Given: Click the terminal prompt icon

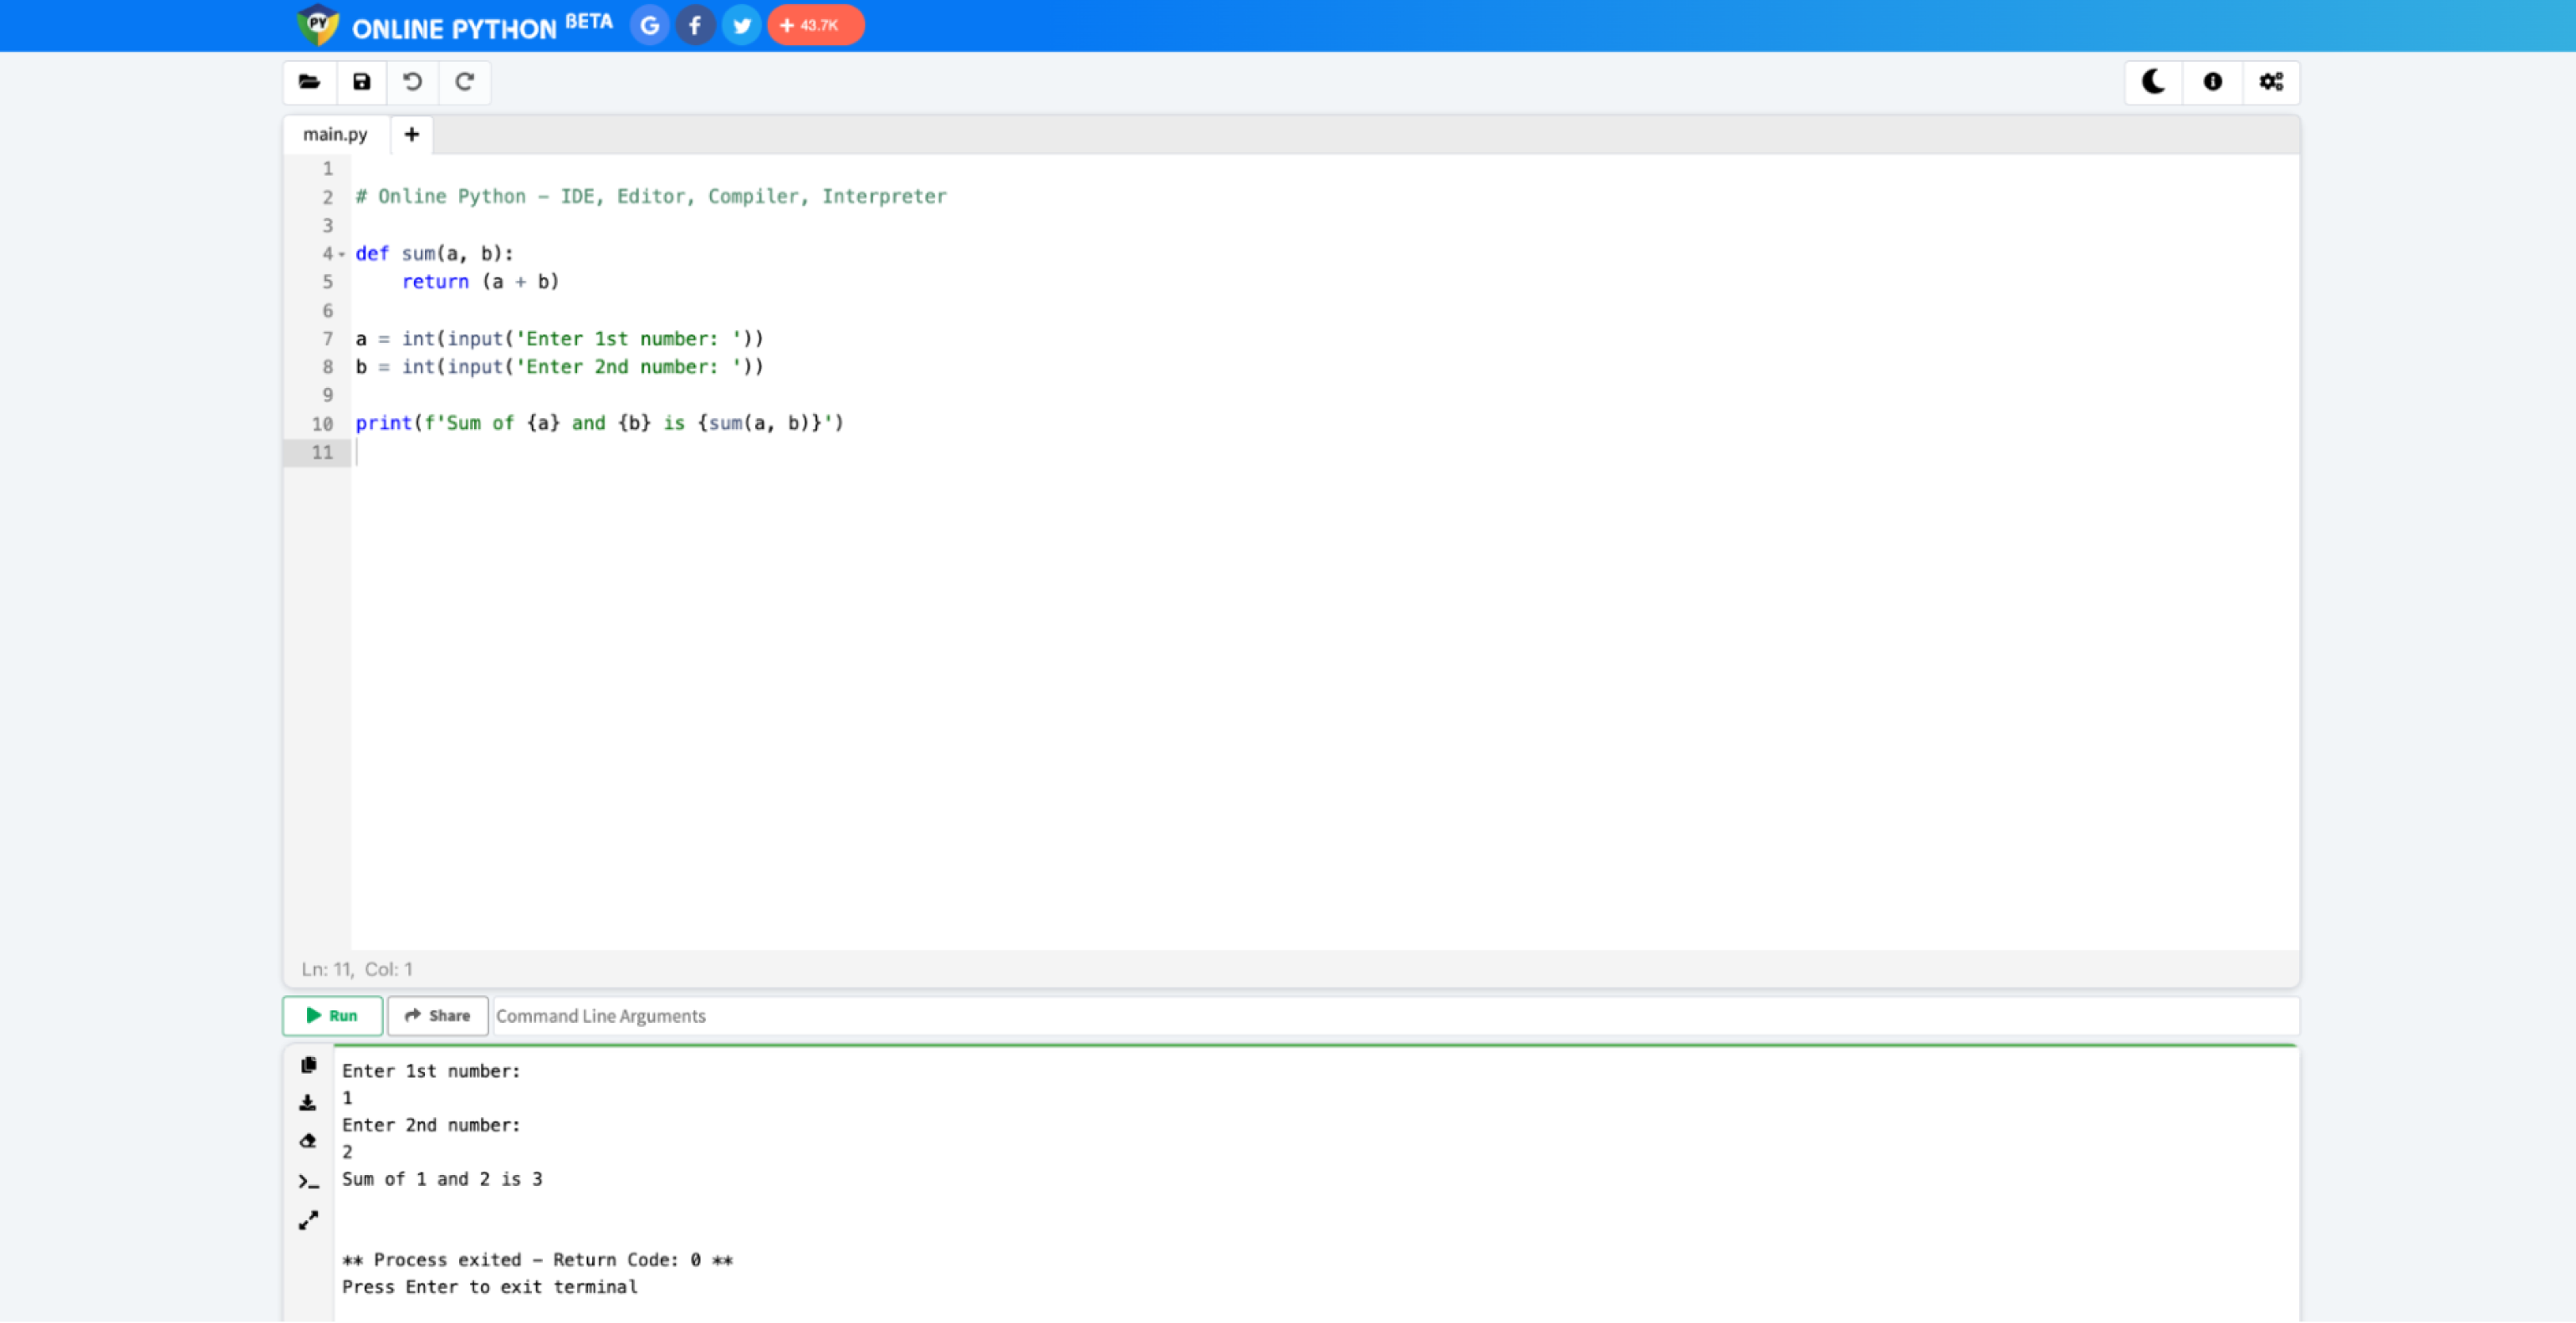Looking at the screenshot, I should click(x=308, y=1182).
